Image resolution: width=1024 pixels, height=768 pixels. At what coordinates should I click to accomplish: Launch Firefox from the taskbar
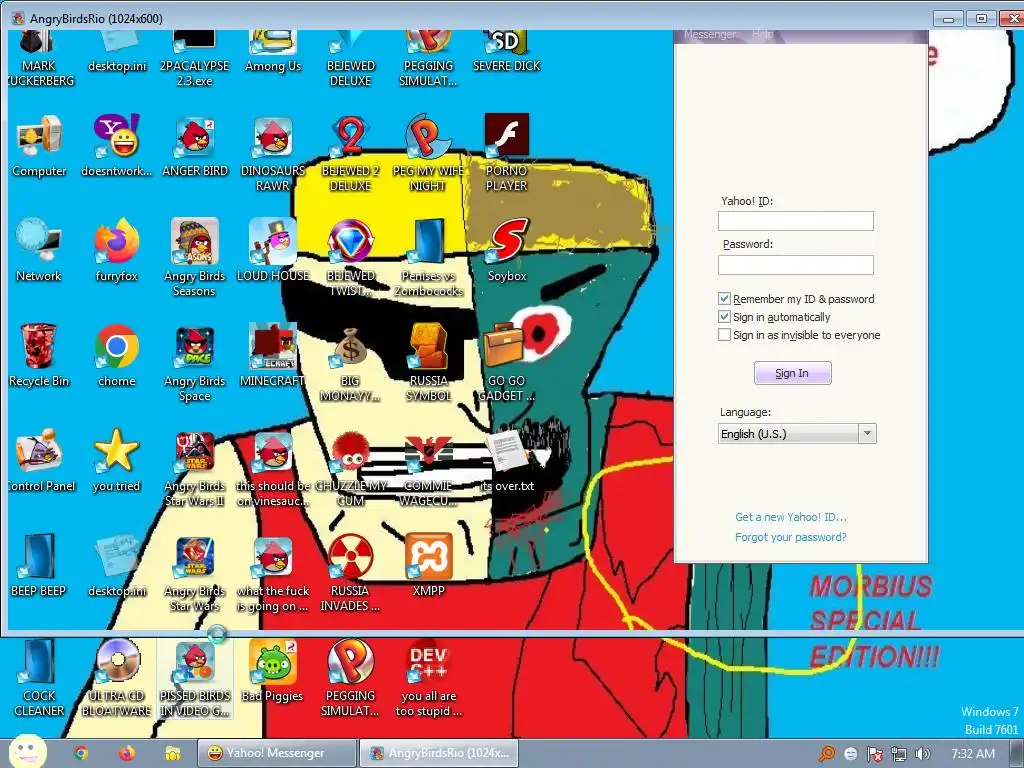[x=127, y=753]
